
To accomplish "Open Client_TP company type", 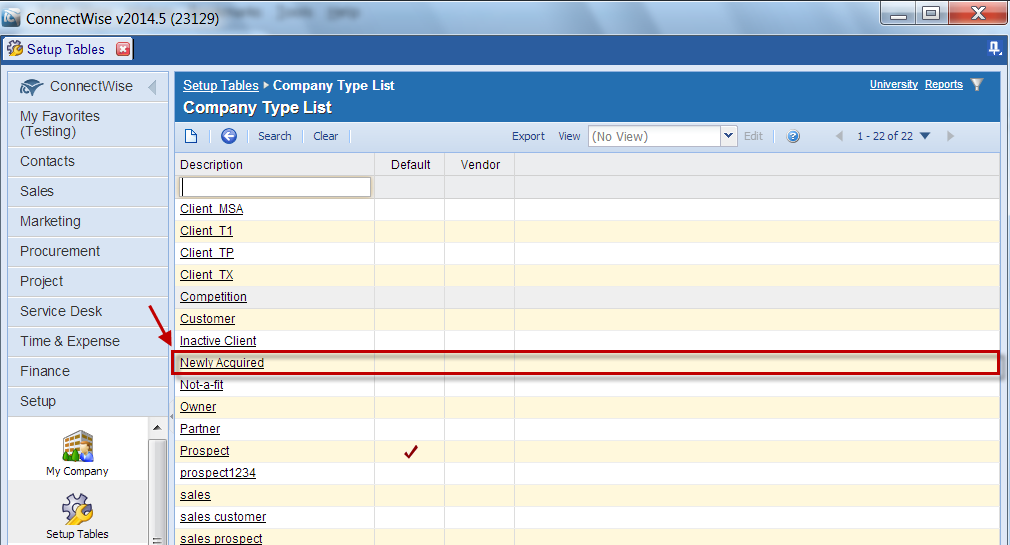I will pos(207,253).
